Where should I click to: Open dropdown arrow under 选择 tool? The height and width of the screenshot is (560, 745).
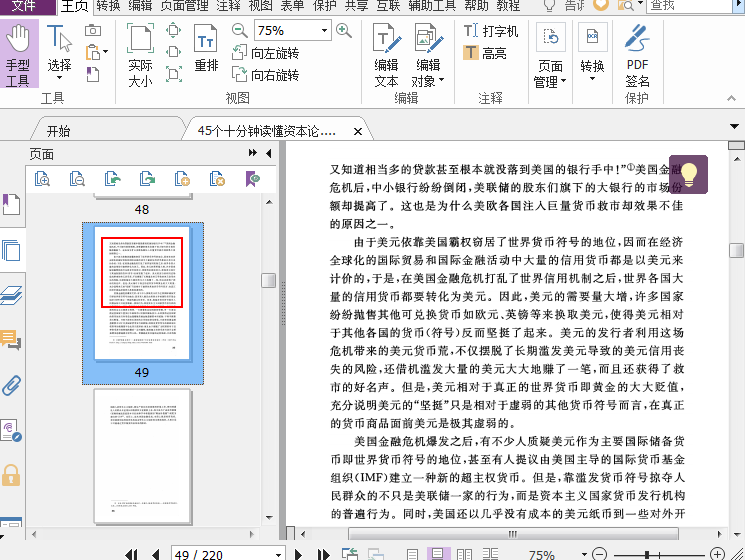[59, 77]
